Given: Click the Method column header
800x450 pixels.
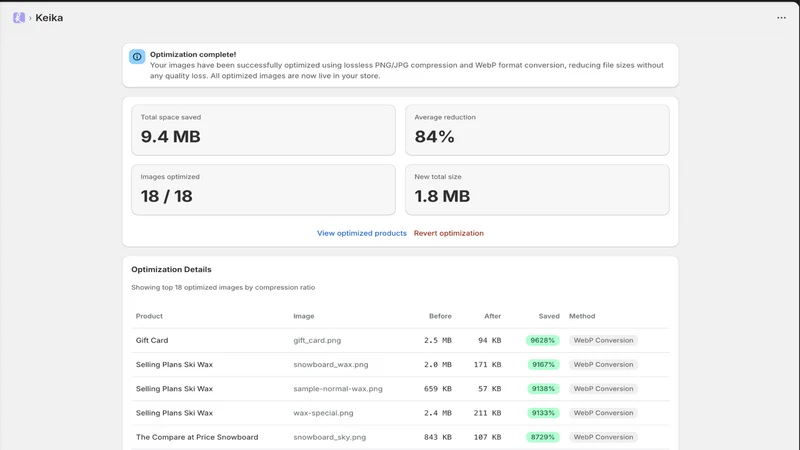Looking at the screenshot, I should pyautogui.click(x=582, y=316).
